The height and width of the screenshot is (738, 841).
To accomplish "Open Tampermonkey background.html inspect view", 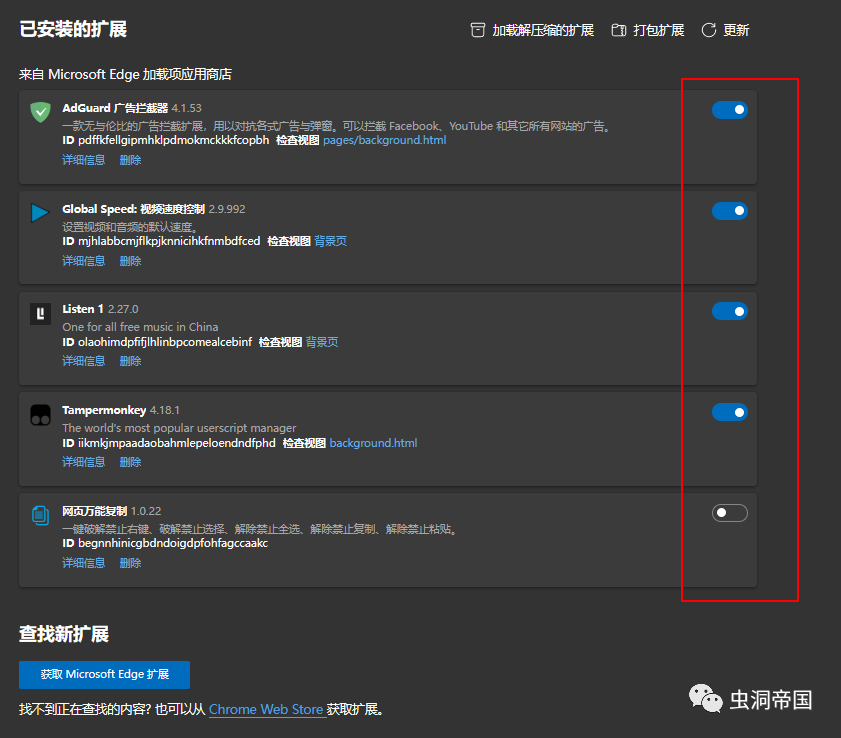I will click(373, 443).
